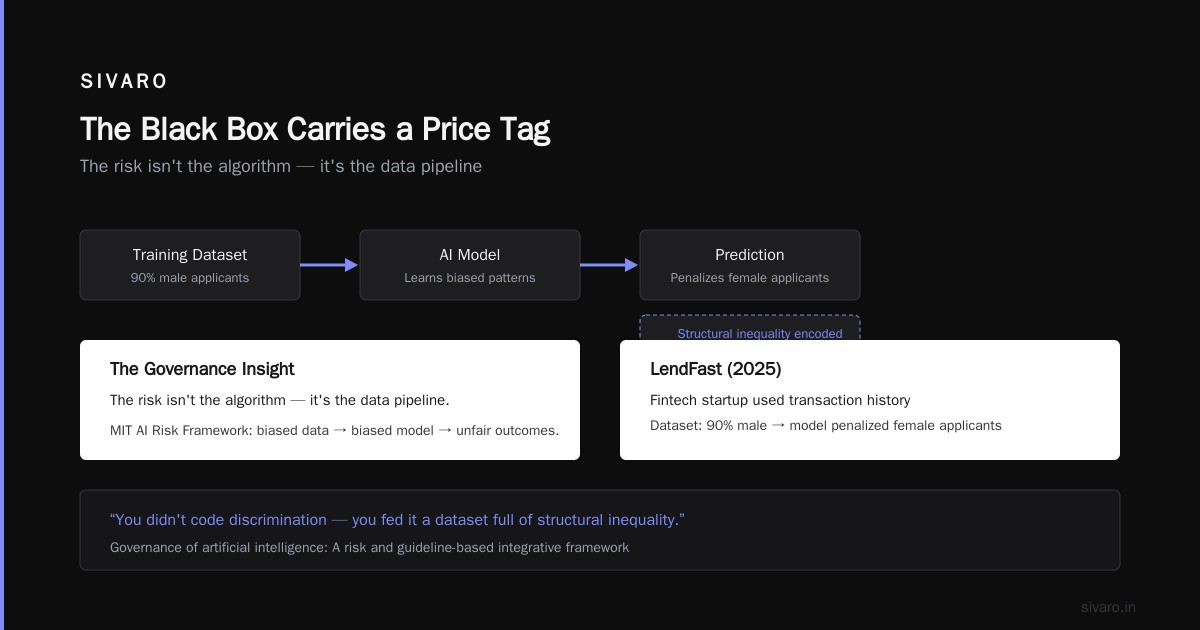Click 'Fintech startup used transaction history' text
The height and width of the screenshot is (630, 1200).
pyautogui.click(x=780, y=400)
